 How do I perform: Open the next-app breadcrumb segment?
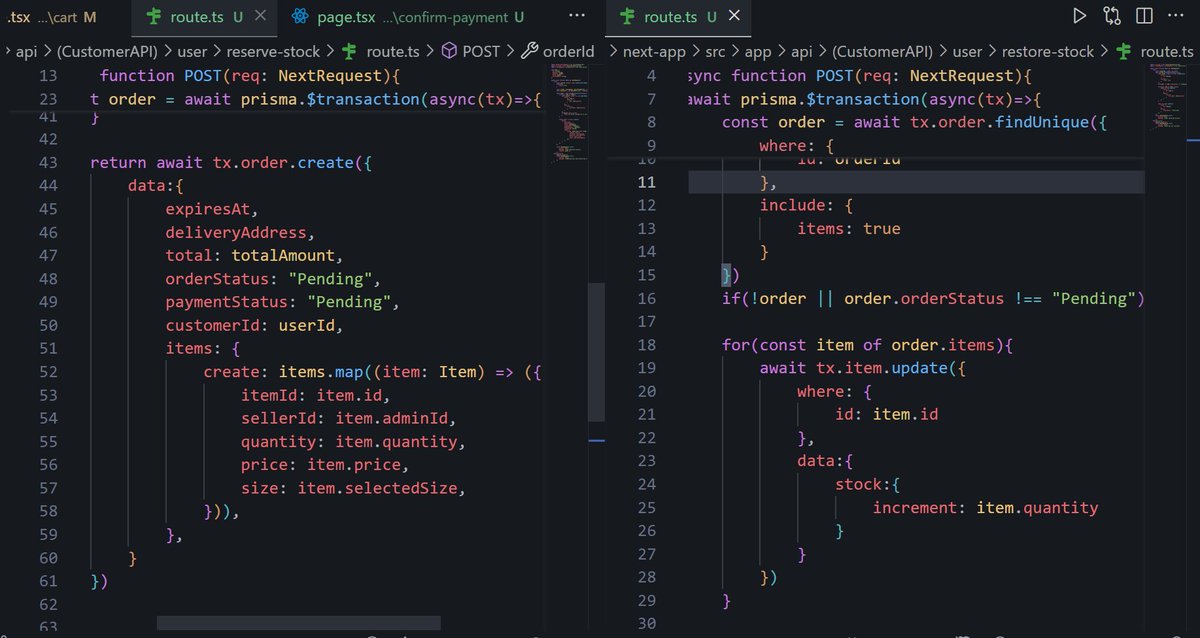(x=653, y=52)
